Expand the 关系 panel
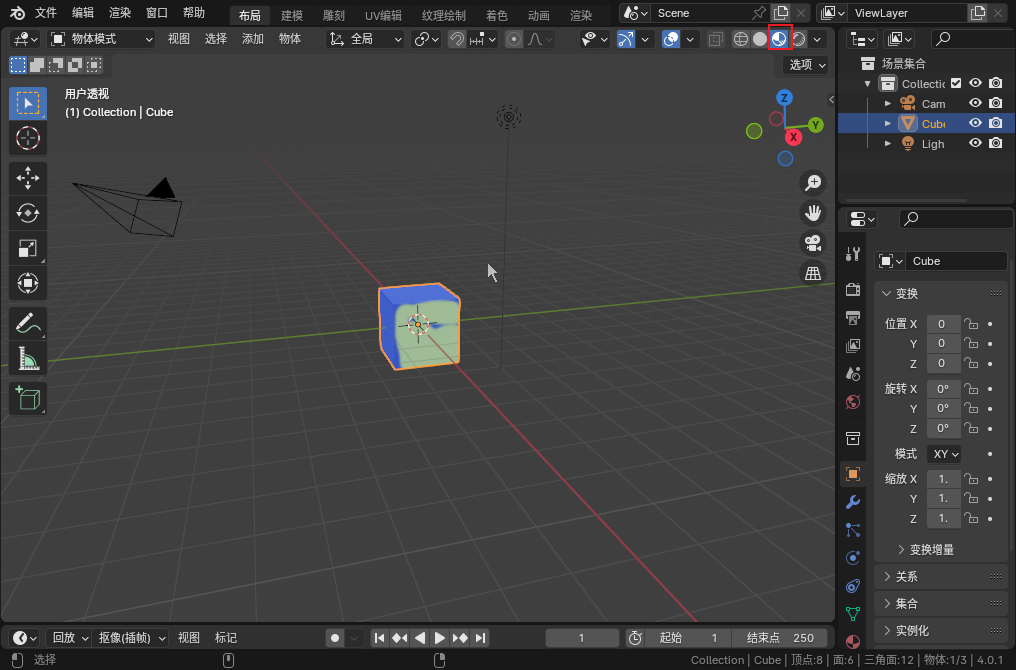 tap(907, 577)
